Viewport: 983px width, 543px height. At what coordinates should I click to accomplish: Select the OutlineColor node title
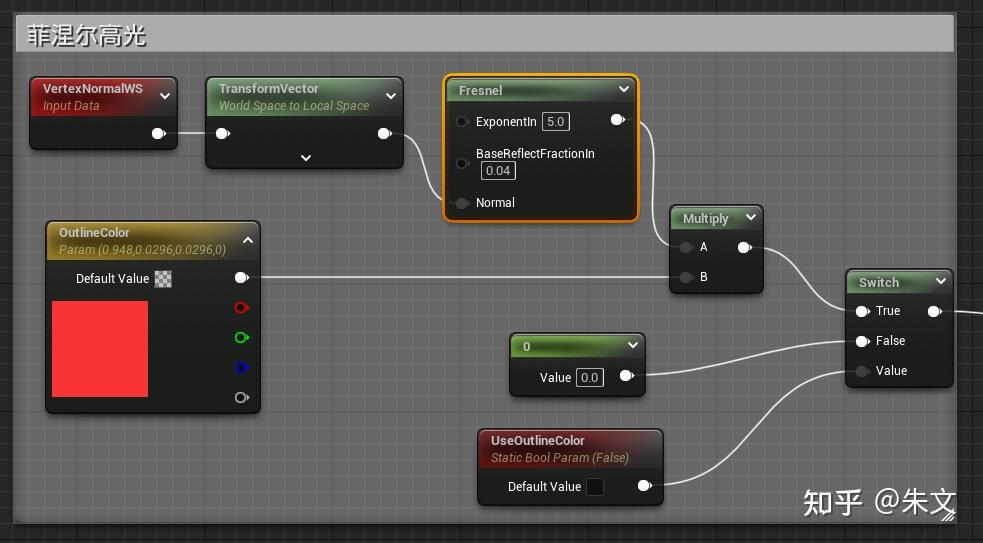[x=94, y=233]
